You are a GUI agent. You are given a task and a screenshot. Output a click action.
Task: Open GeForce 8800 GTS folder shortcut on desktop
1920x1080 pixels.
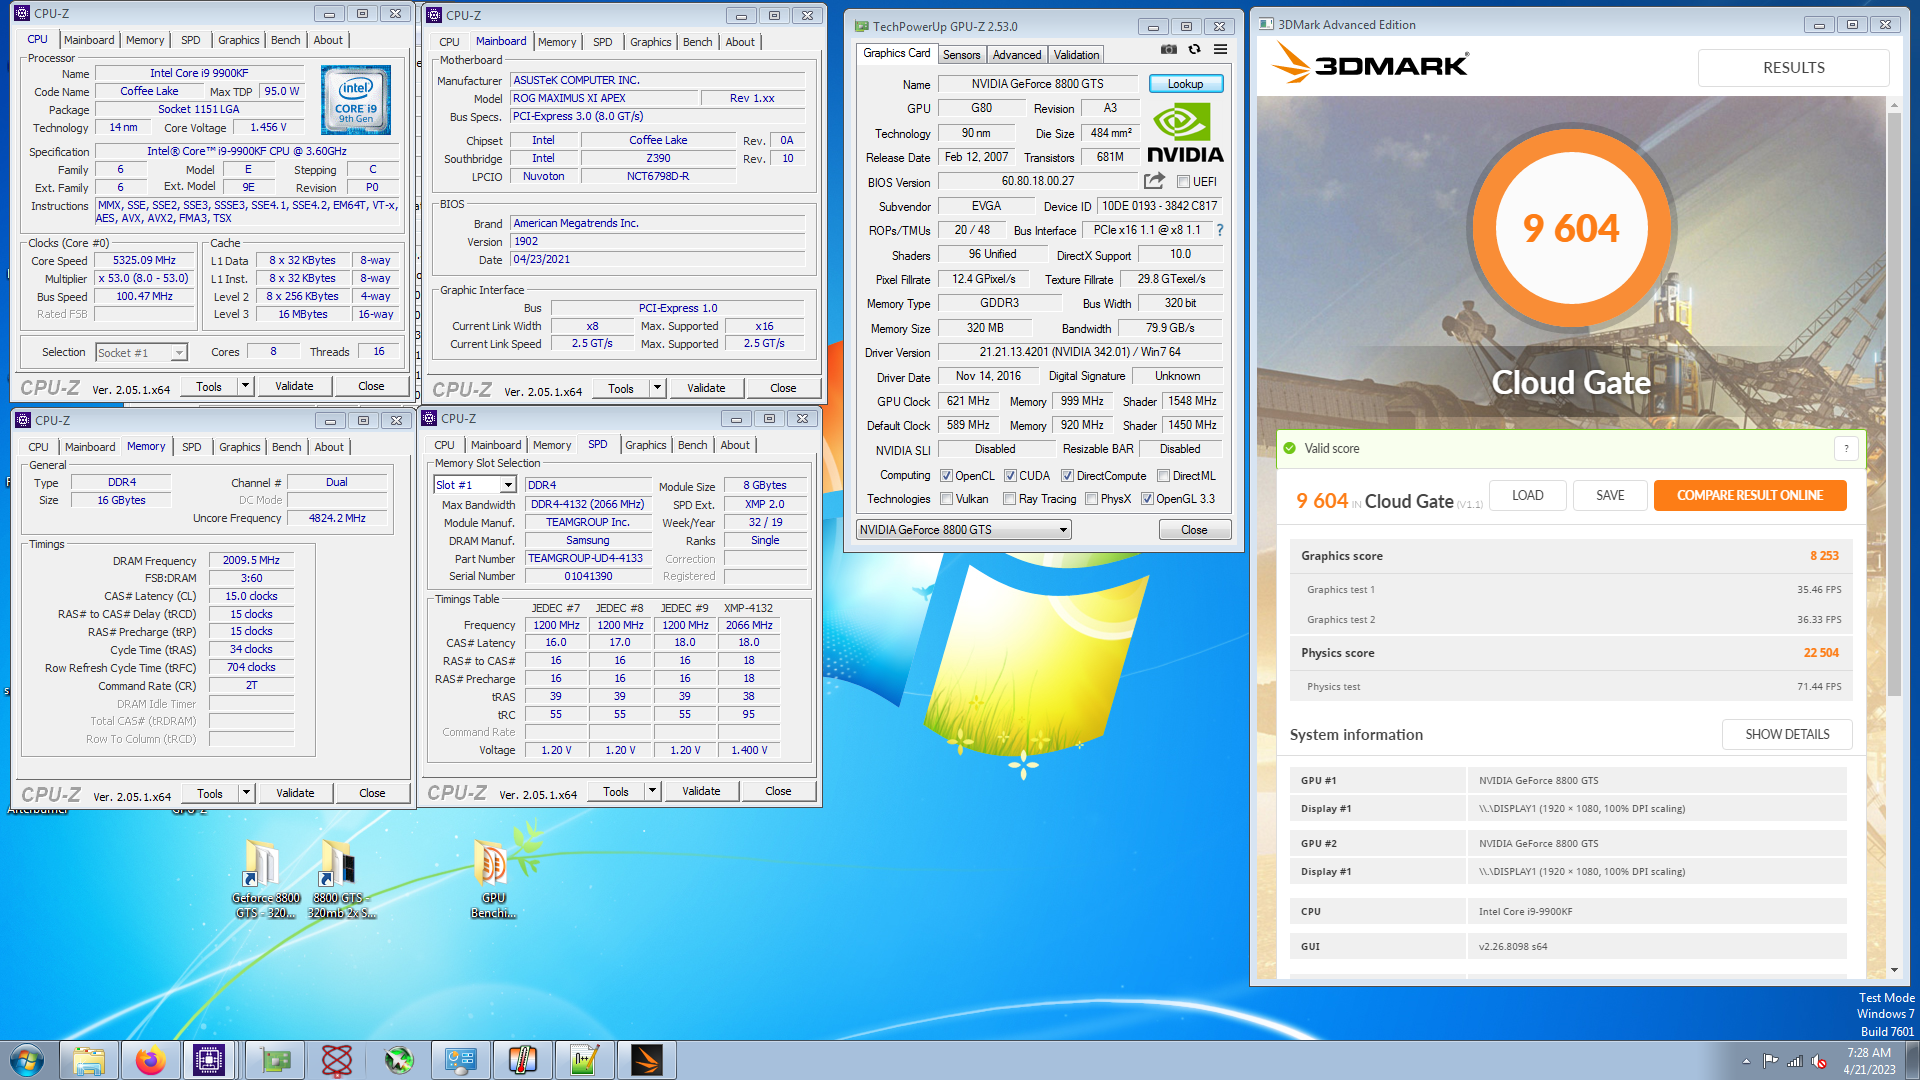pyautogui.click(x=266, y=879)
